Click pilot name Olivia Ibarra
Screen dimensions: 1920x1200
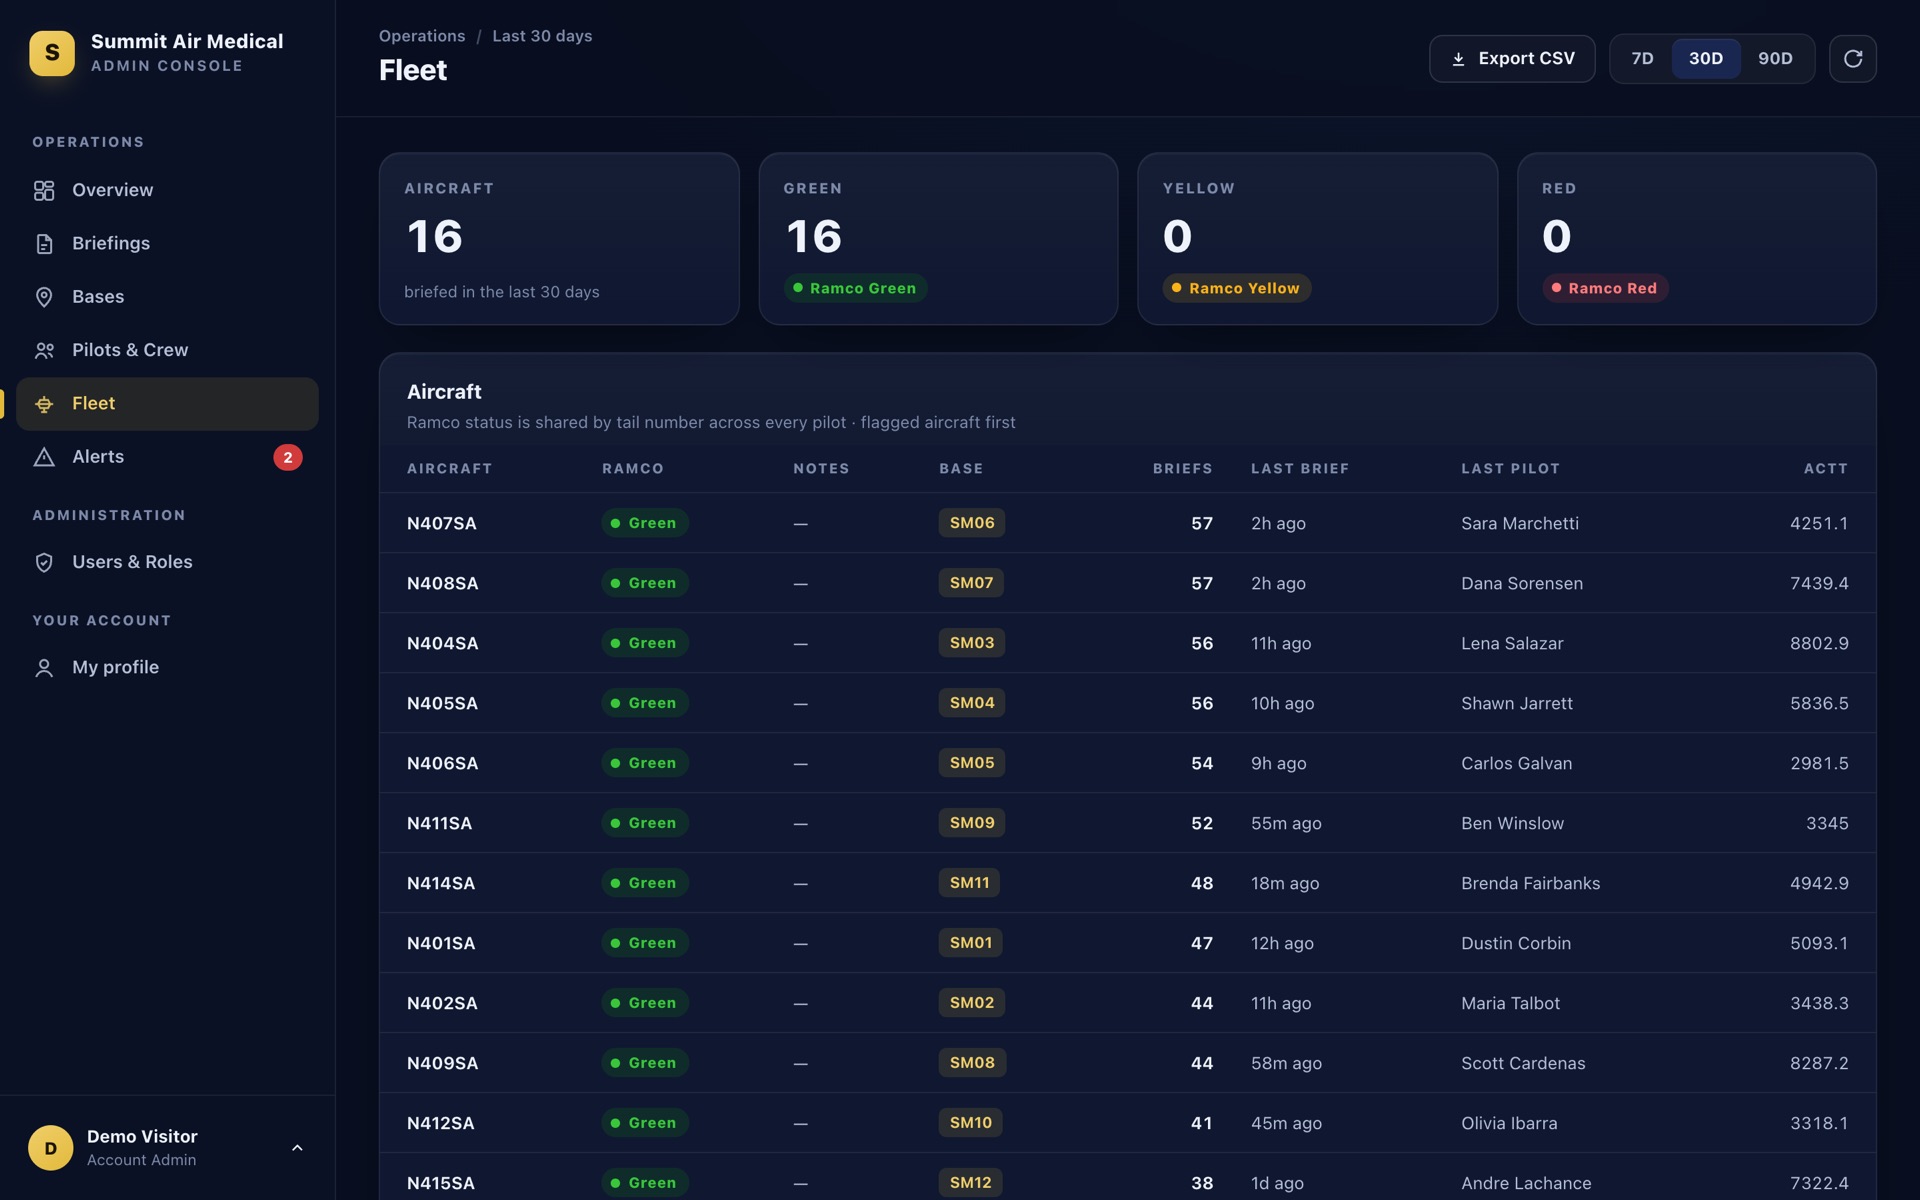(x=1509, y=1123)
